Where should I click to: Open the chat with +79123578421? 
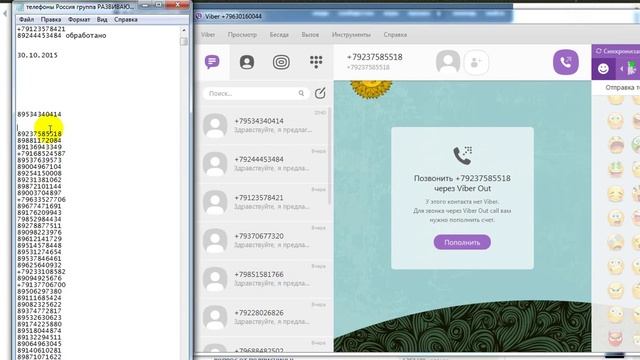[x=264, y=202]
